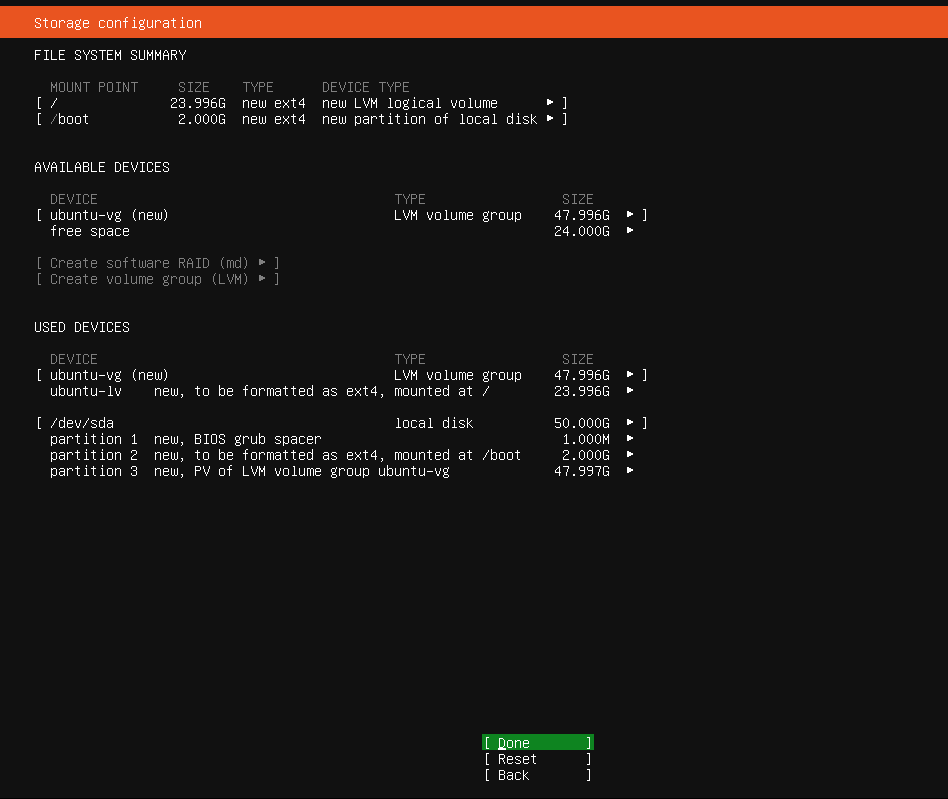Click the 2.000G size in /boot summary row
The height and width of the screenshot is (799, 948).
pyautogui.click(x=202, y=119)
